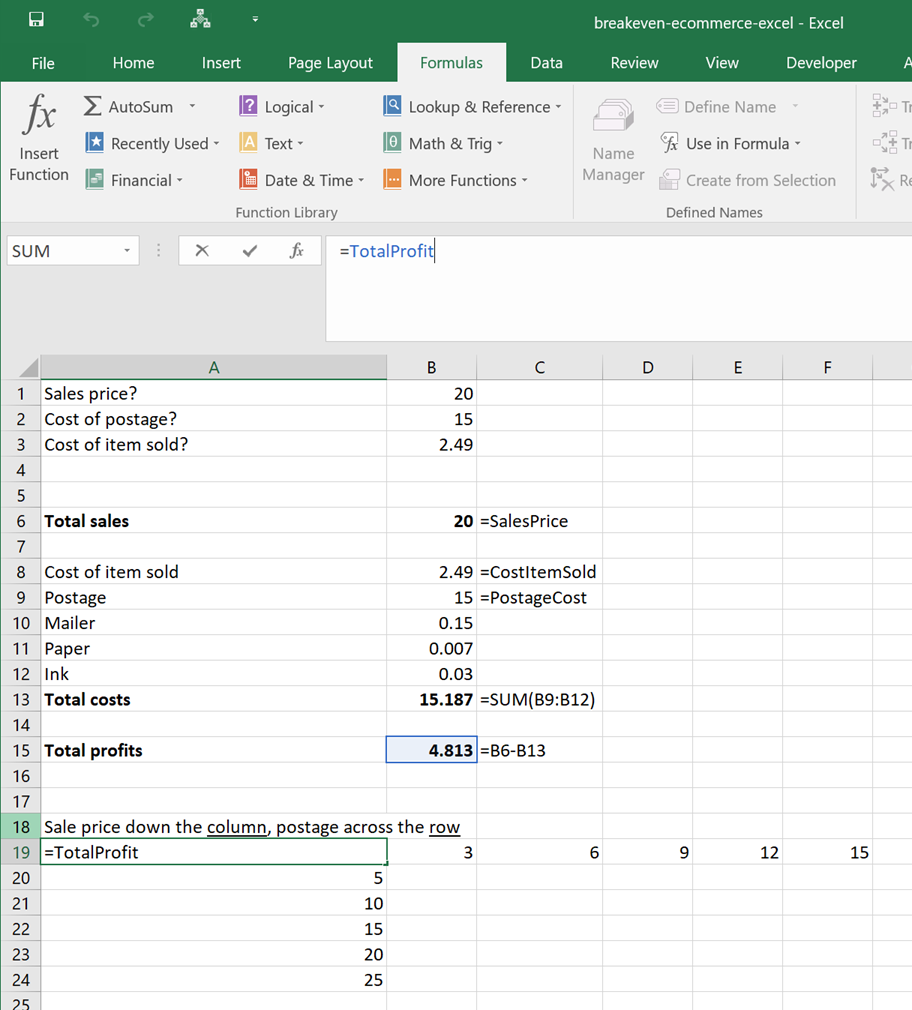
Task: Select the column B header
Action: click(431, 367)
